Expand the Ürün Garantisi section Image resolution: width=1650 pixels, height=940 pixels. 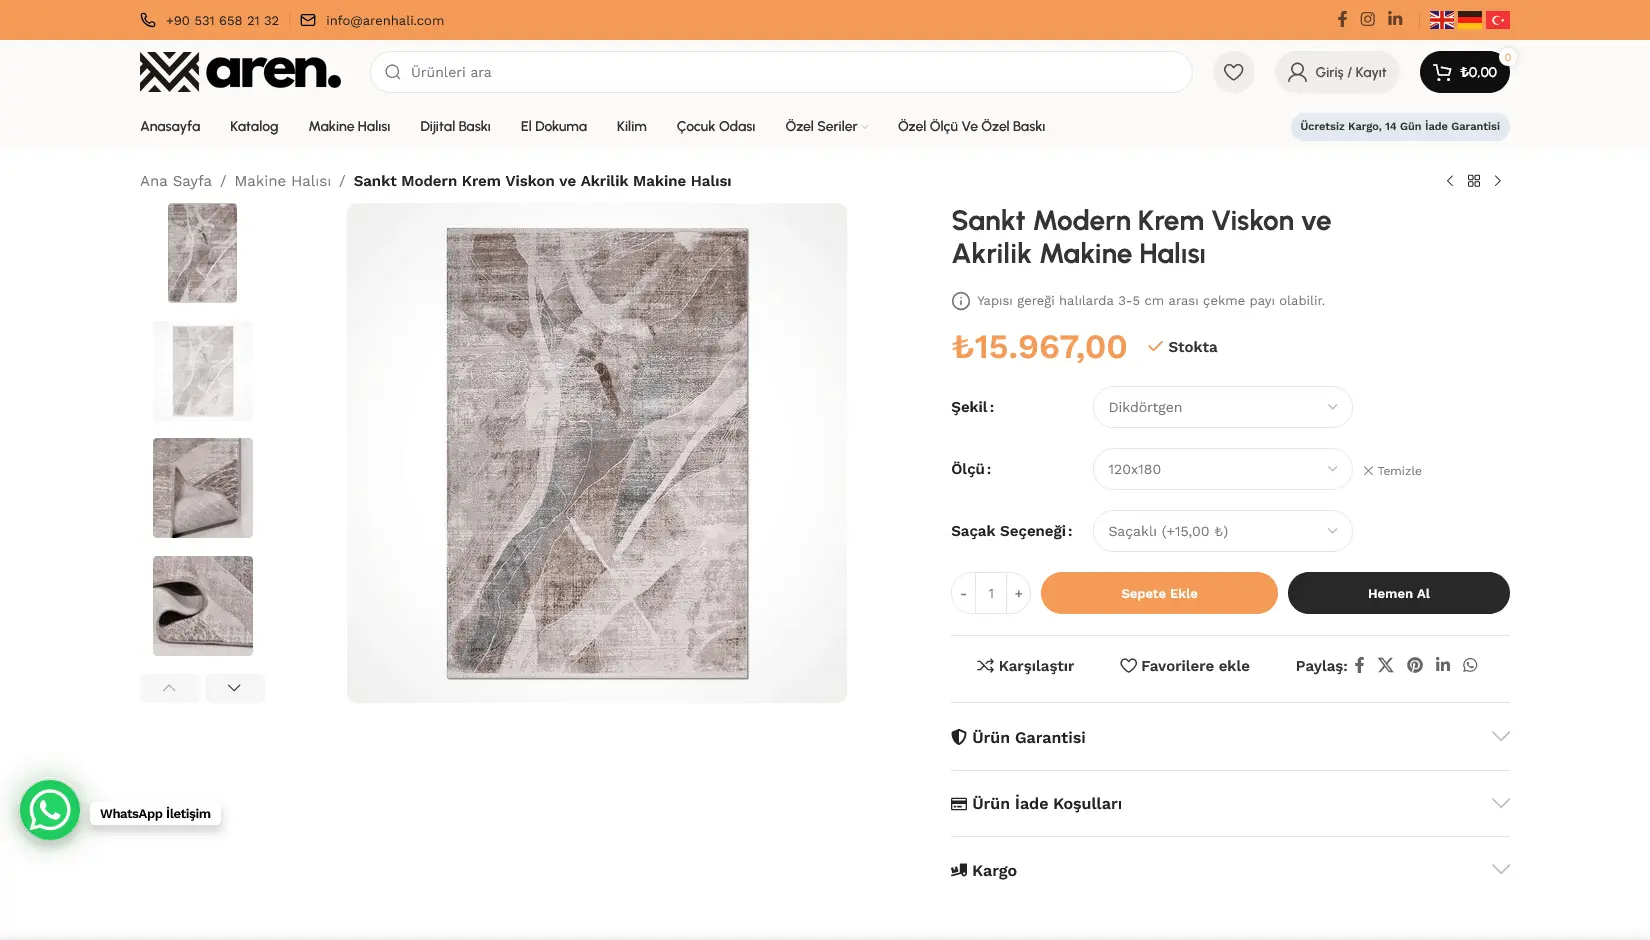1229,737
